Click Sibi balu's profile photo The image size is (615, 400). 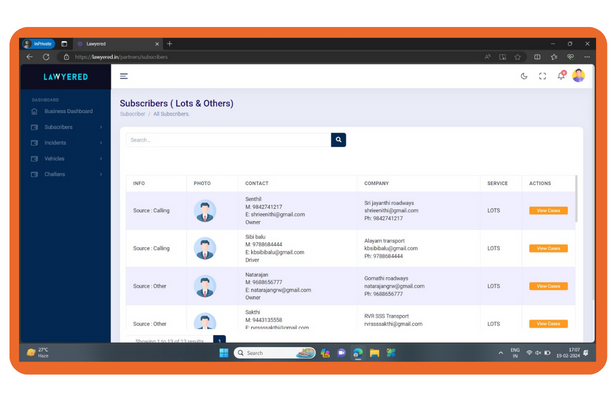coord(204,248)
